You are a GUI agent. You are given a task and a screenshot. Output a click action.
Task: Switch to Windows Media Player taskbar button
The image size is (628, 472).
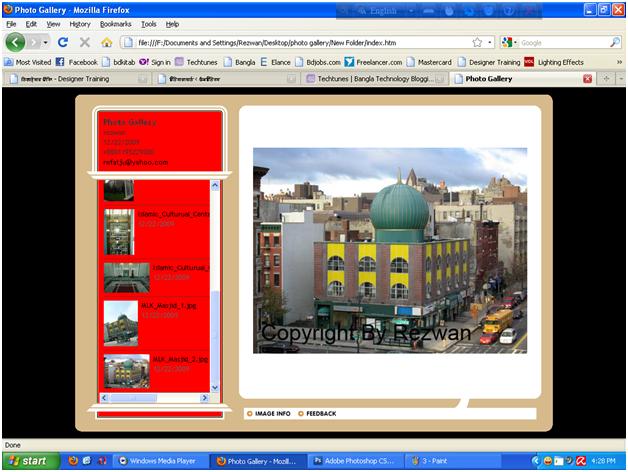(x=161, y=461)
